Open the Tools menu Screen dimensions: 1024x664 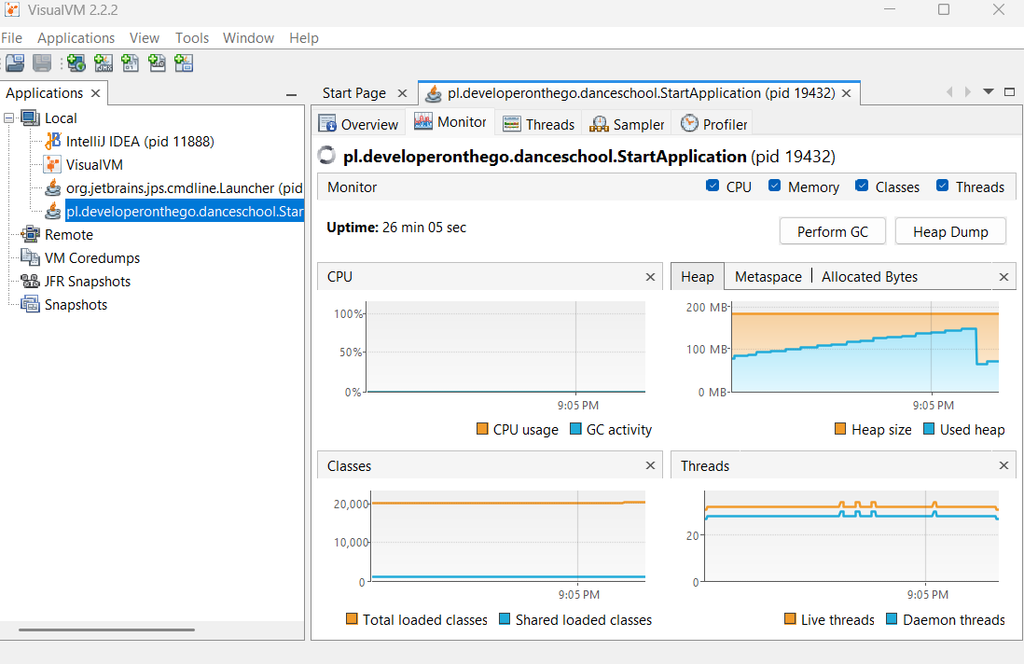[x=191, y=38]
